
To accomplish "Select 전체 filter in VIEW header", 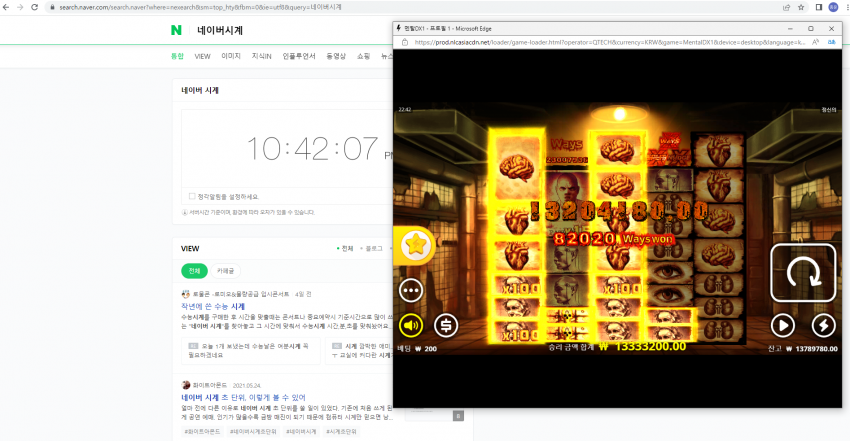I will [345, 249].
